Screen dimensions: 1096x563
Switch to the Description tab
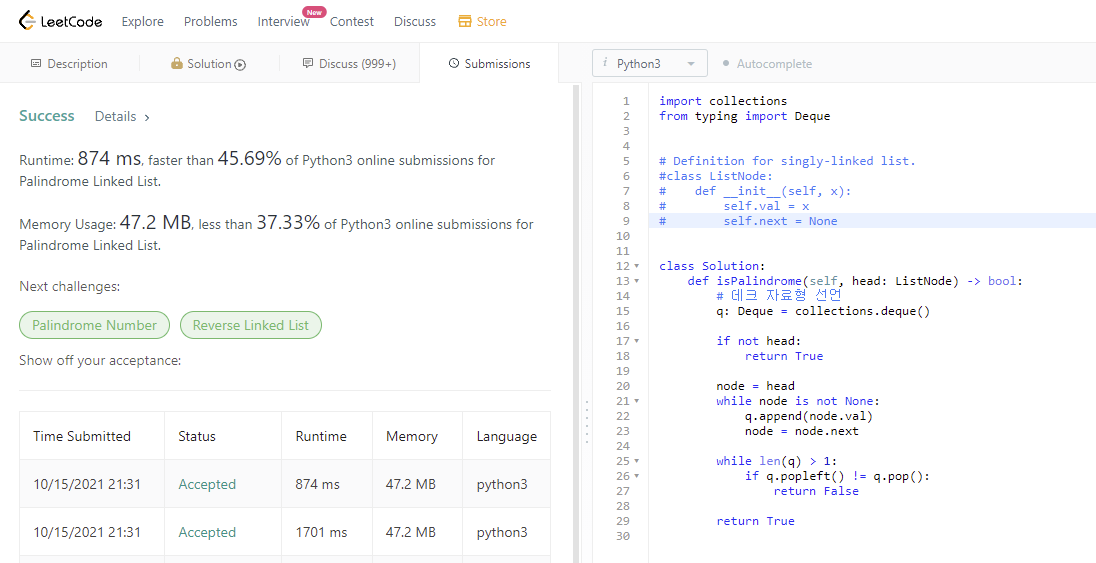point(70,64)
